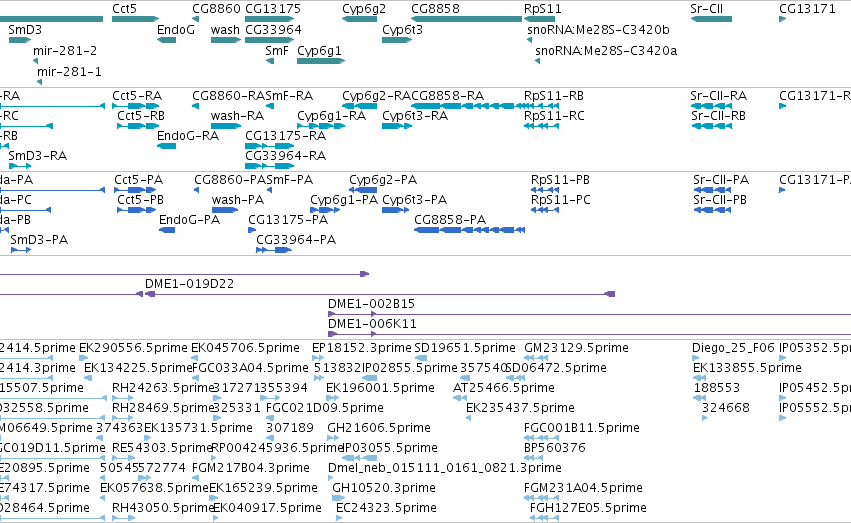Click the Sr-CII-RA transcript label
The width and height of the screenshot is (851, 523).
(719, 96)
